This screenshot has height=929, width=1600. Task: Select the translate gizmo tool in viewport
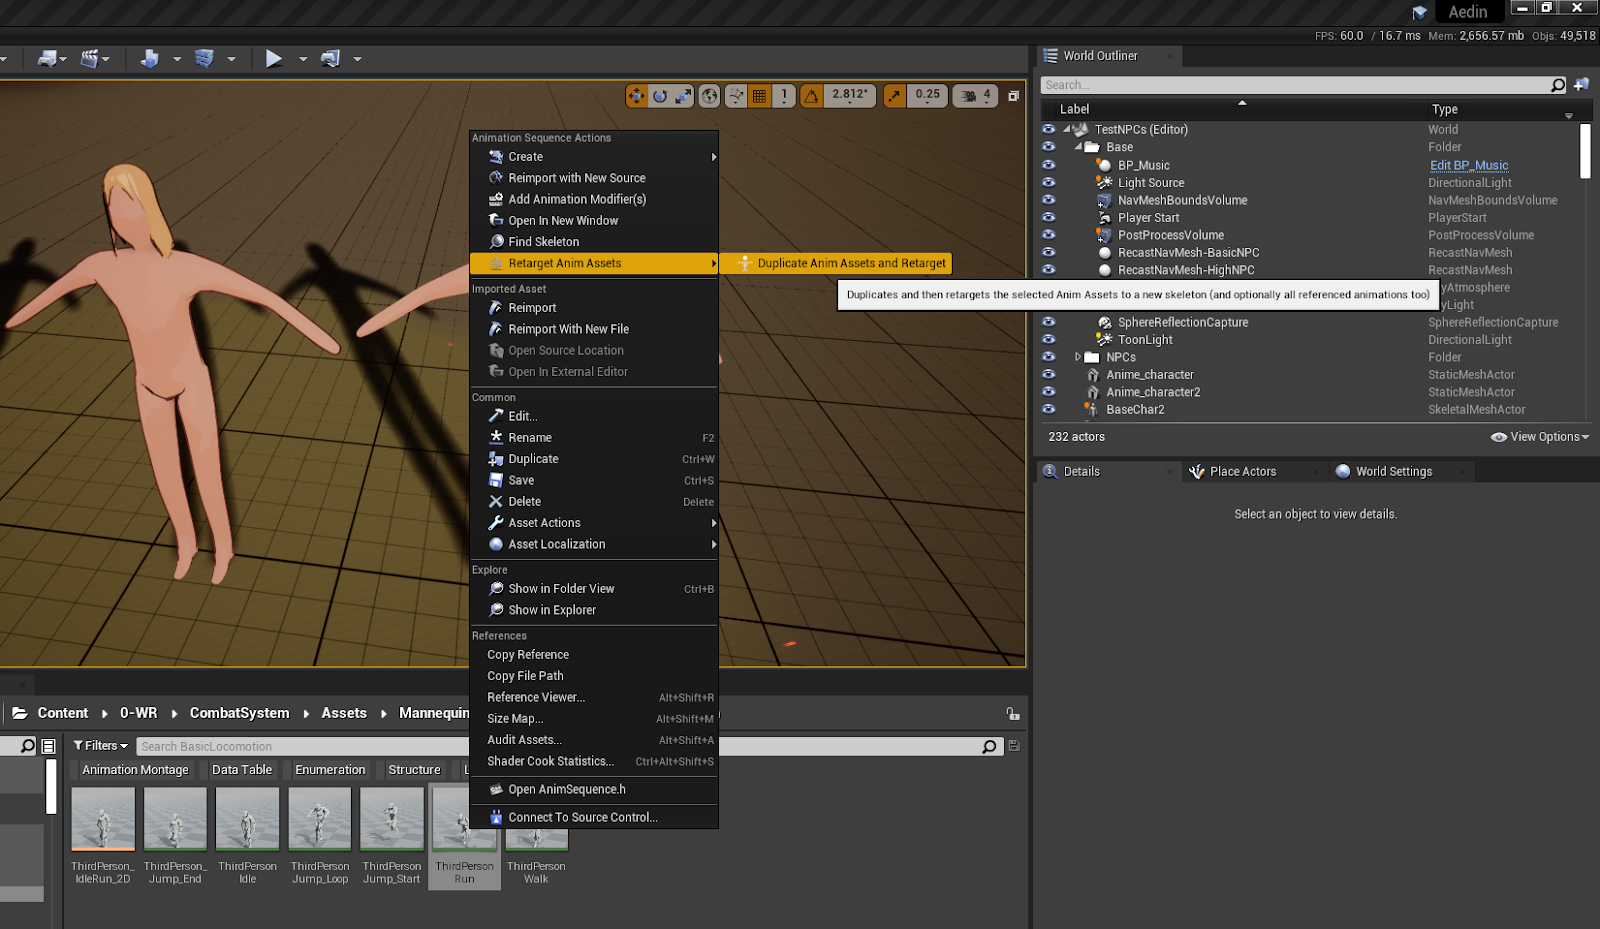coord(636,96)
